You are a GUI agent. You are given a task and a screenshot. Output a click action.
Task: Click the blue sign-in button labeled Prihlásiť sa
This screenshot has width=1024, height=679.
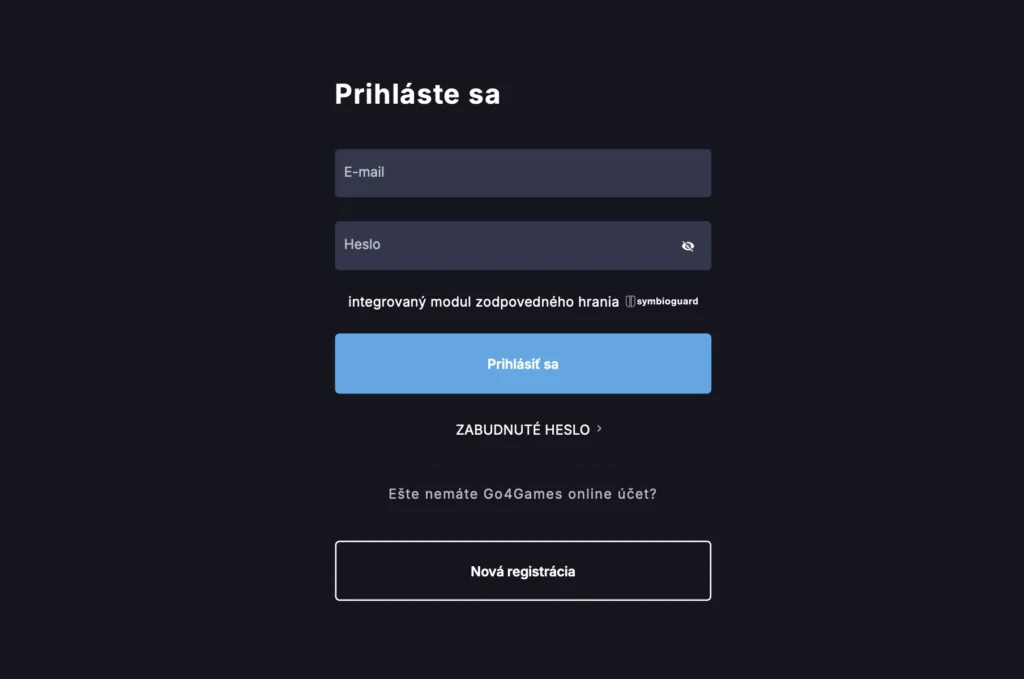click(522, 363)
